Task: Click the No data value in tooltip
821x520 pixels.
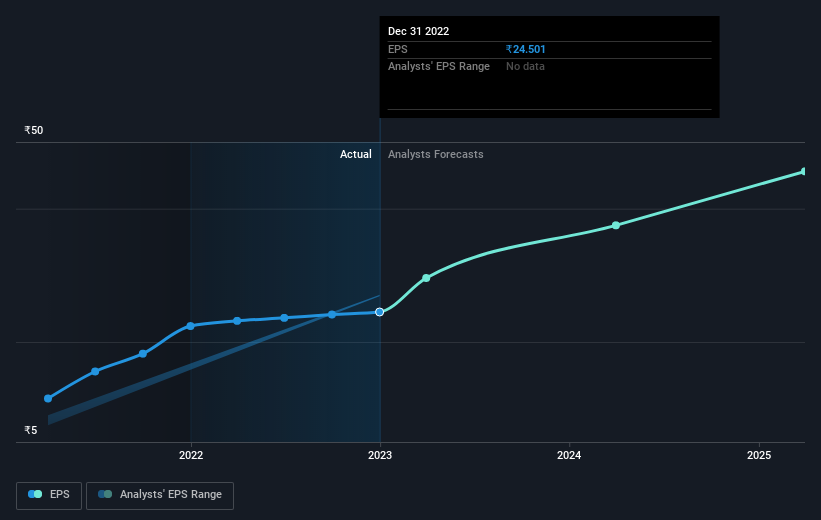Action: coord(525,67)
